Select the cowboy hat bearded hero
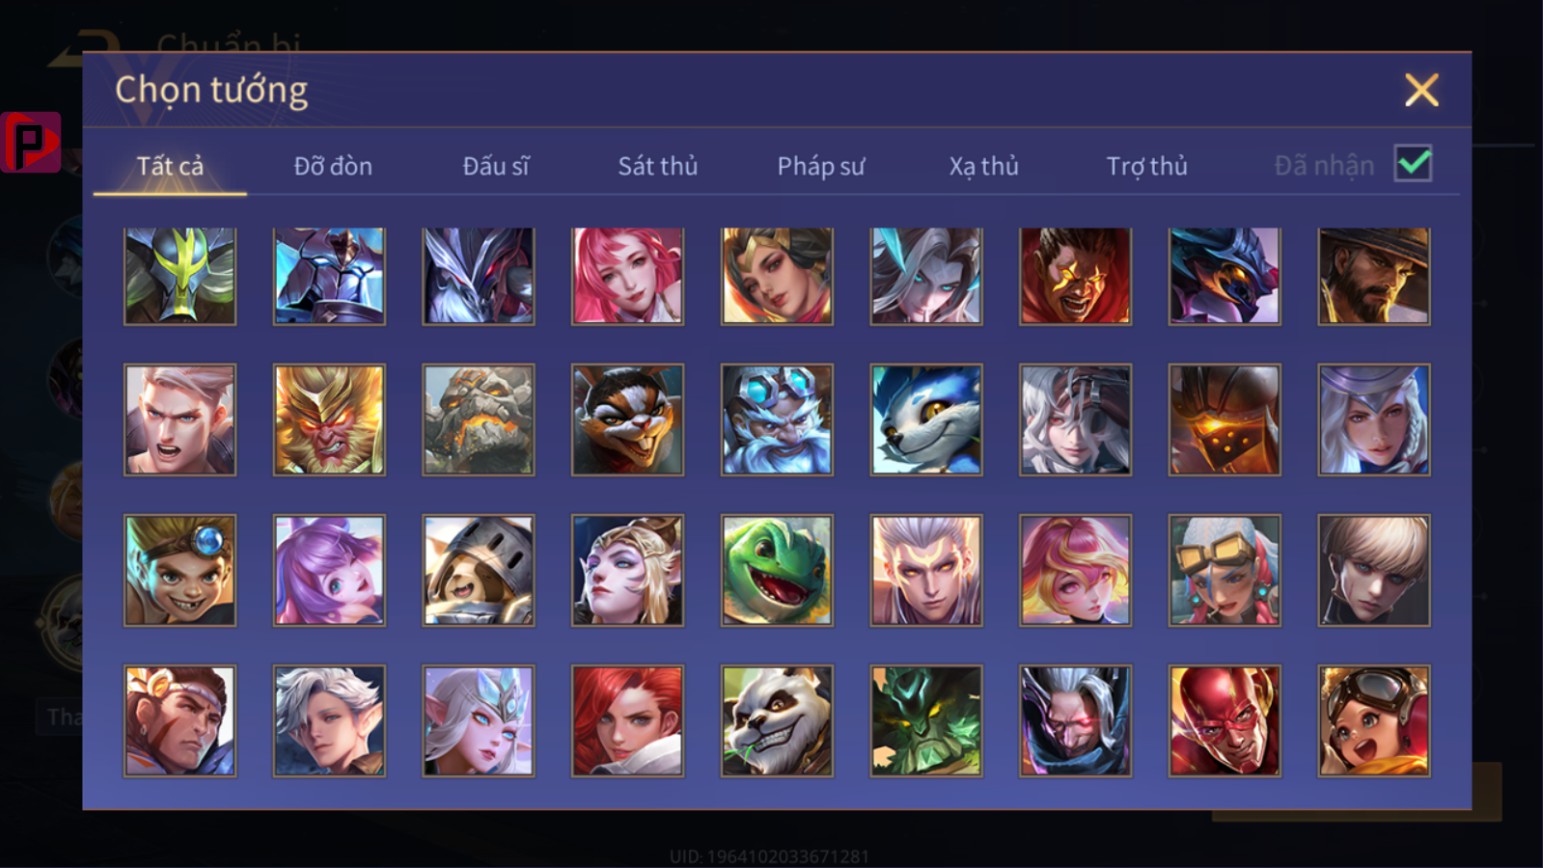The width and height of the screenshot is (1543, 868). click(x=1374, y=276)
